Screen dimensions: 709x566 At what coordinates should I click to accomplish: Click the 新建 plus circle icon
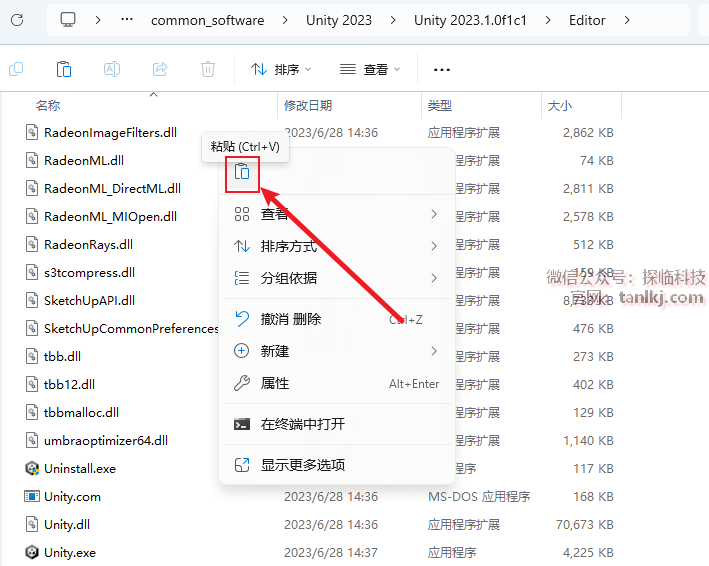point(241,351)
